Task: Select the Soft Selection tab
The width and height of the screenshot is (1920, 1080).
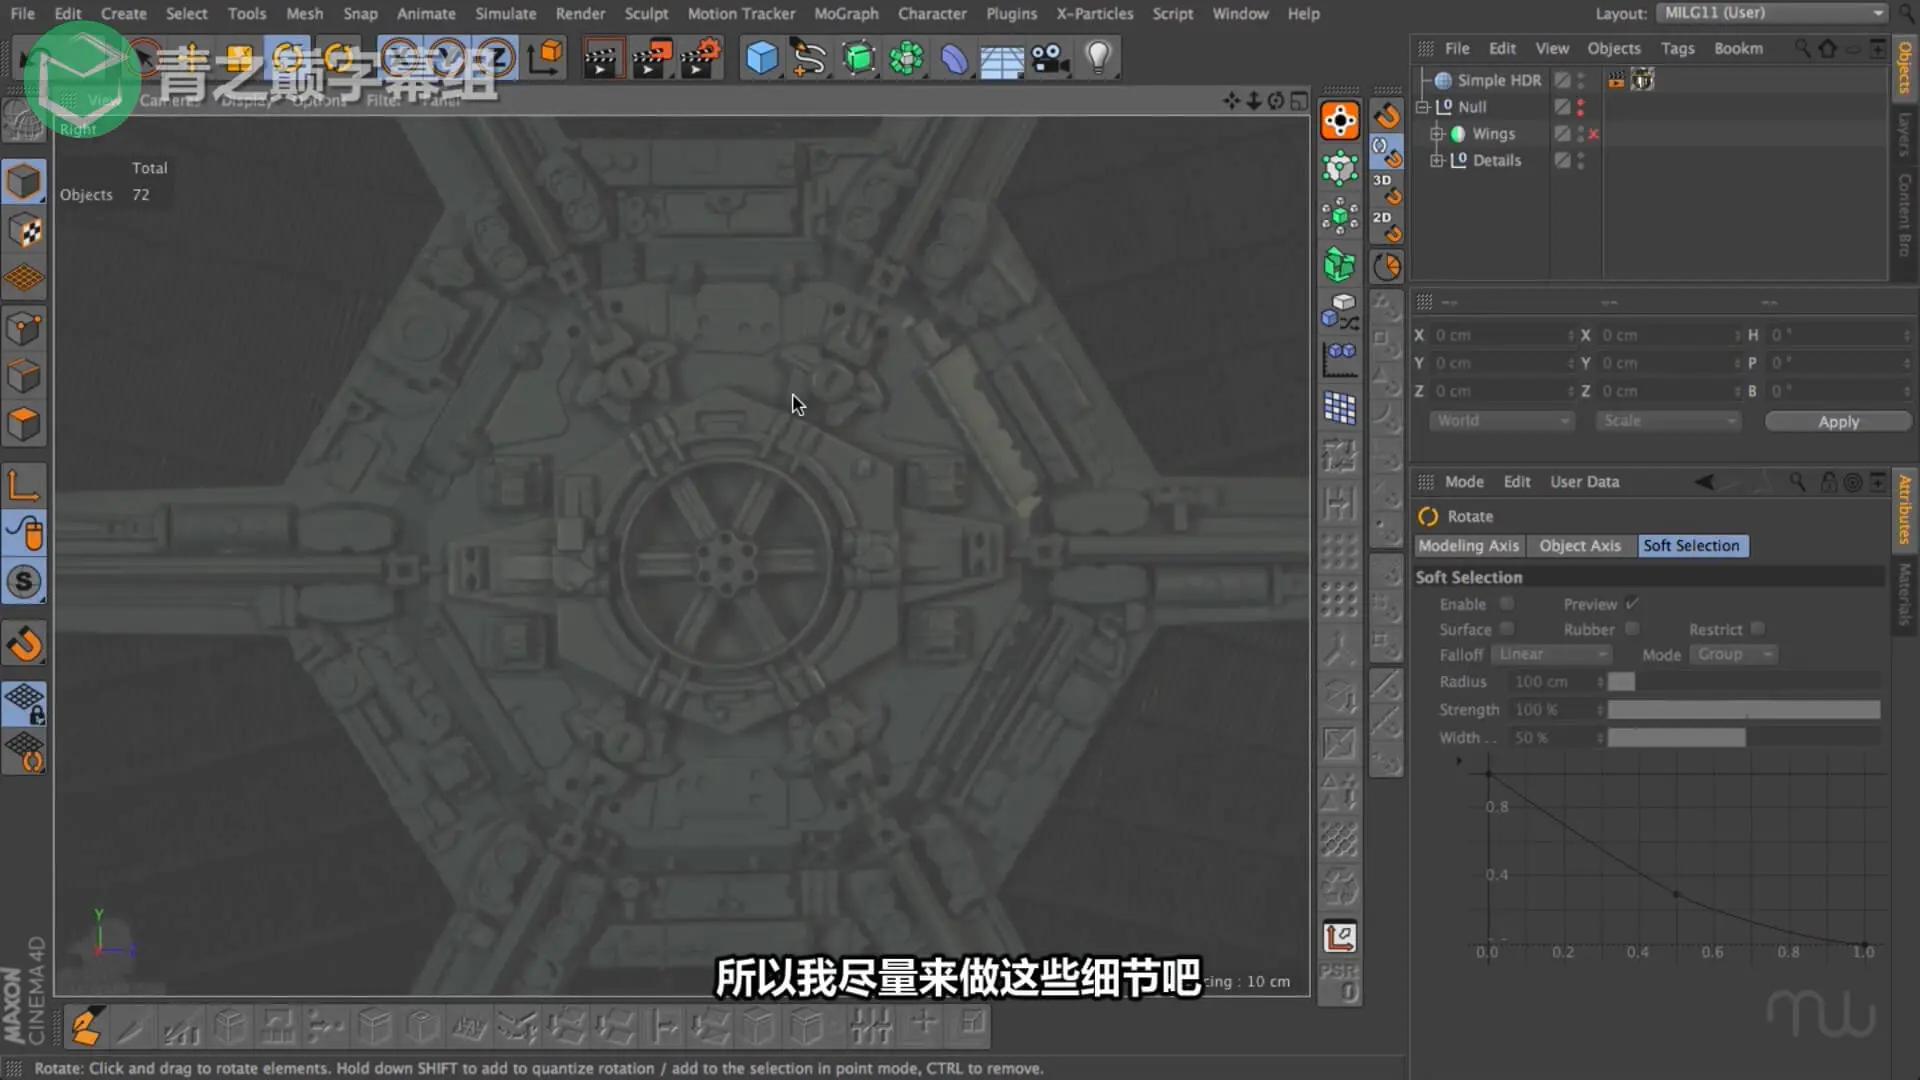Action: [1692, 546]
